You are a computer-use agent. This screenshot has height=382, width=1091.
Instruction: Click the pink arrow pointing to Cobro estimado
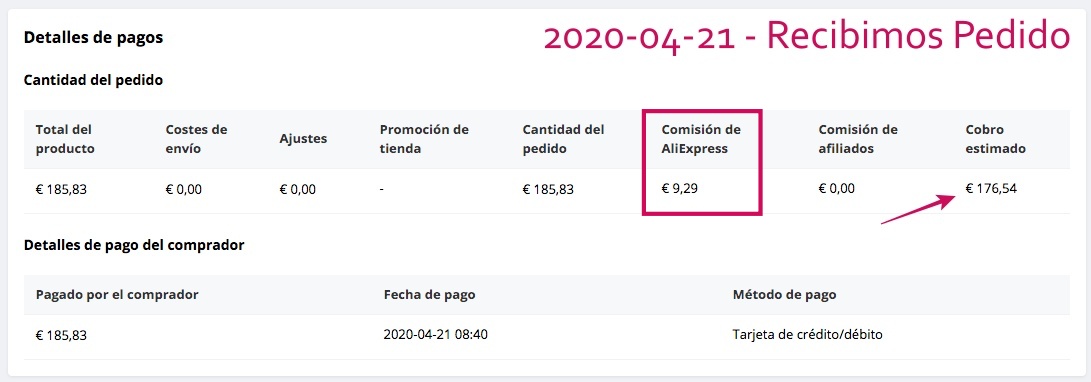click(x=918, y=209)
